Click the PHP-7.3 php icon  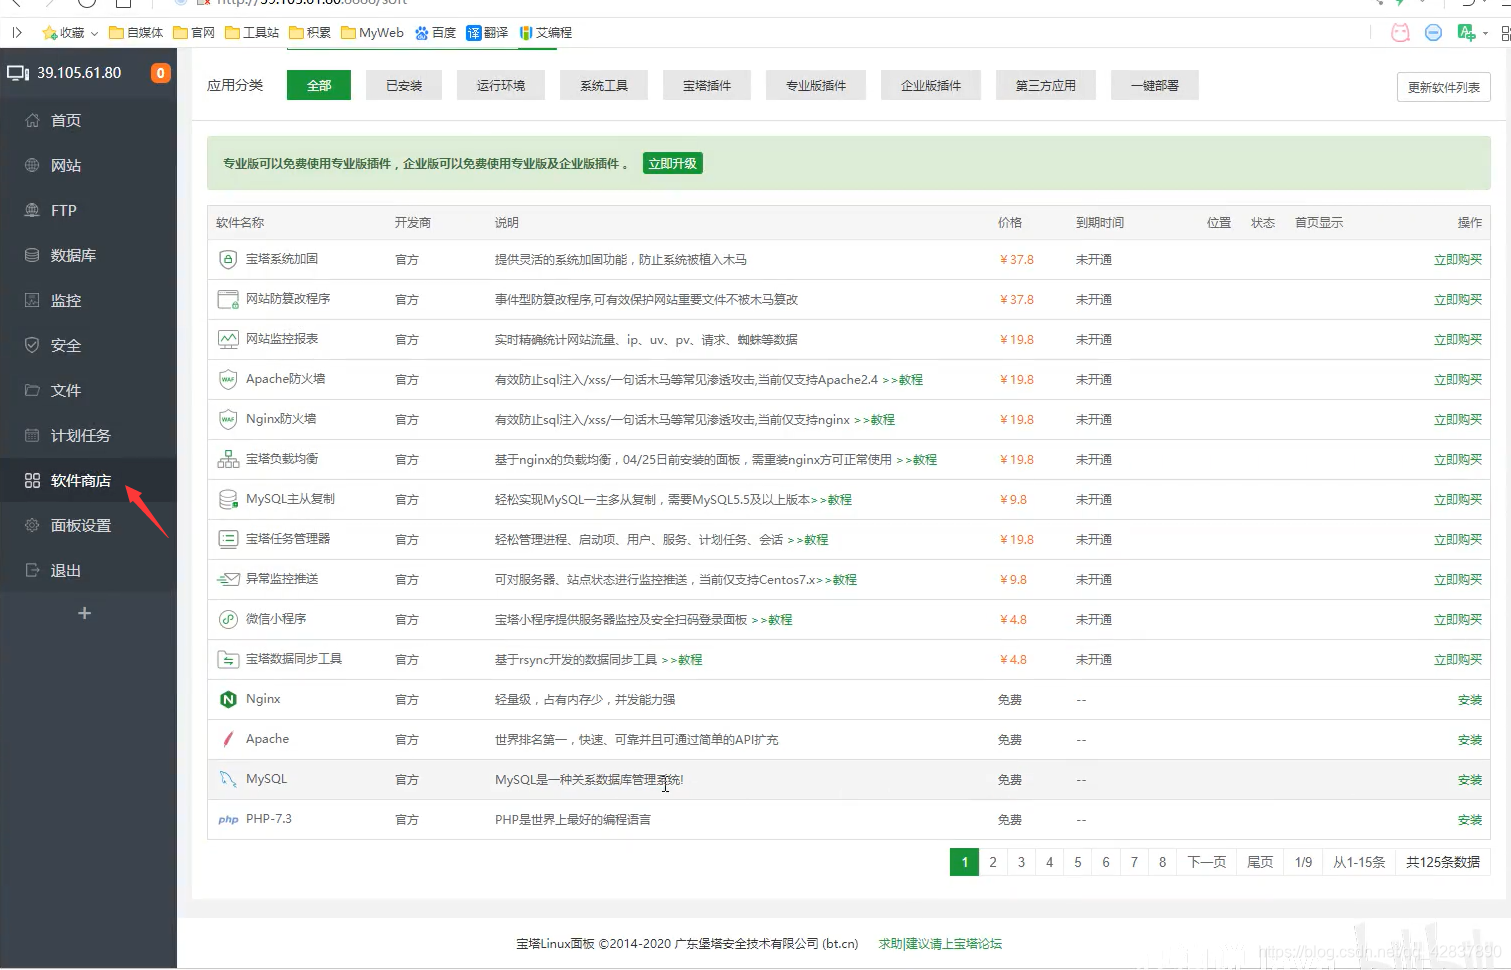coord(228,819)
